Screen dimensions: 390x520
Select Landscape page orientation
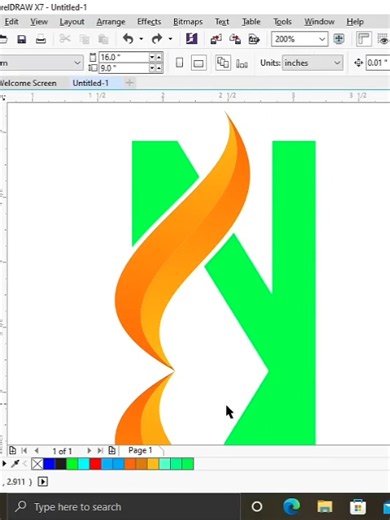point(199,63)
